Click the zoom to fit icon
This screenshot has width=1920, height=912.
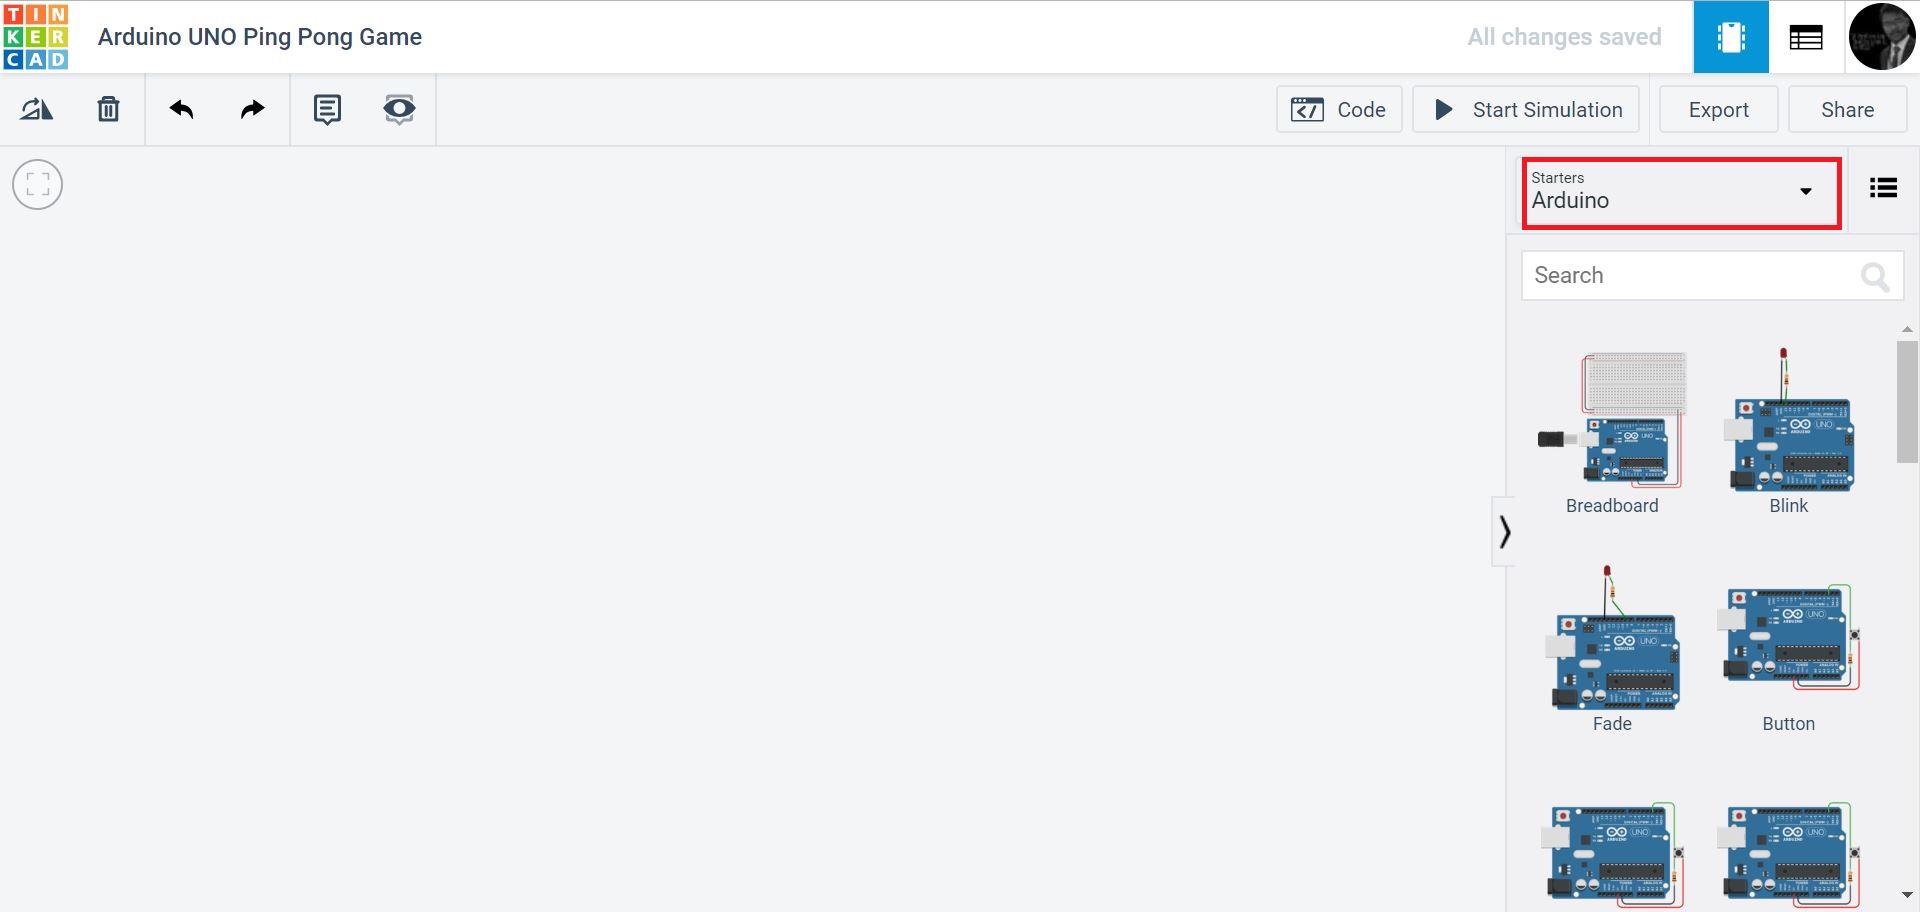tap(37, 185)
